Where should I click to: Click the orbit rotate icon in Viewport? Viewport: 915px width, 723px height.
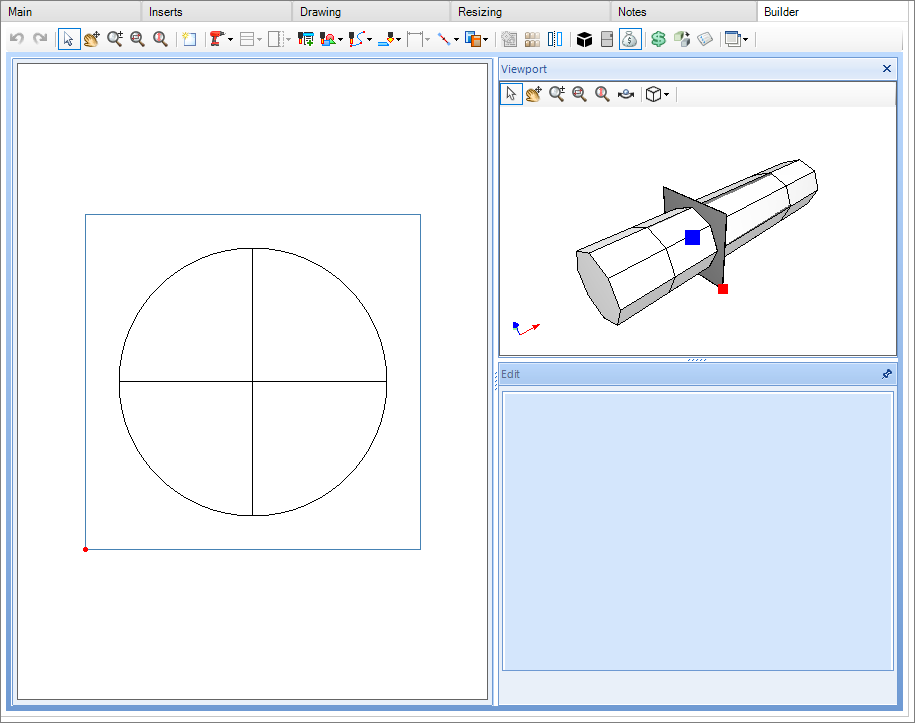pos(626,94)
